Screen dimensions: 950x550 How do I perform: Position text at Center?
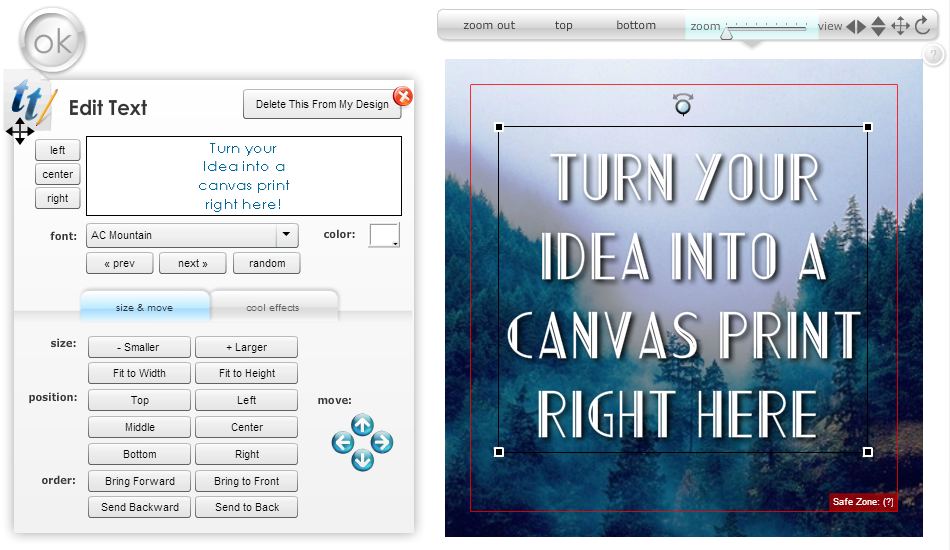tap(247, 427)
